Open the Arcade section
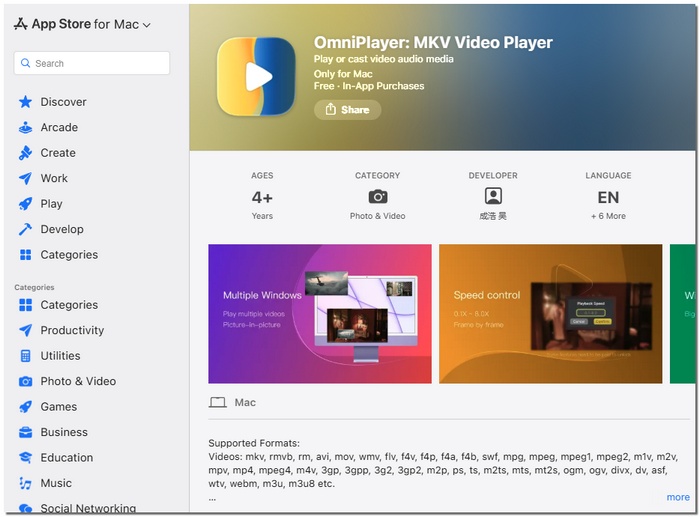 tap(59, 127)
